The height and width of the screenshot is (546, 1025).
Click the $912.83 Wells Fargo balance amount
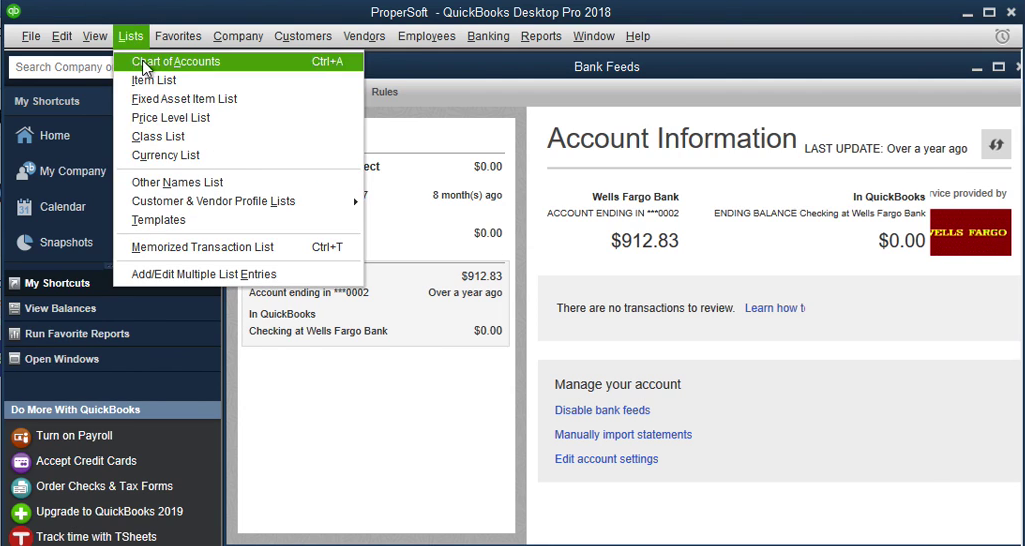pos(645,241)
